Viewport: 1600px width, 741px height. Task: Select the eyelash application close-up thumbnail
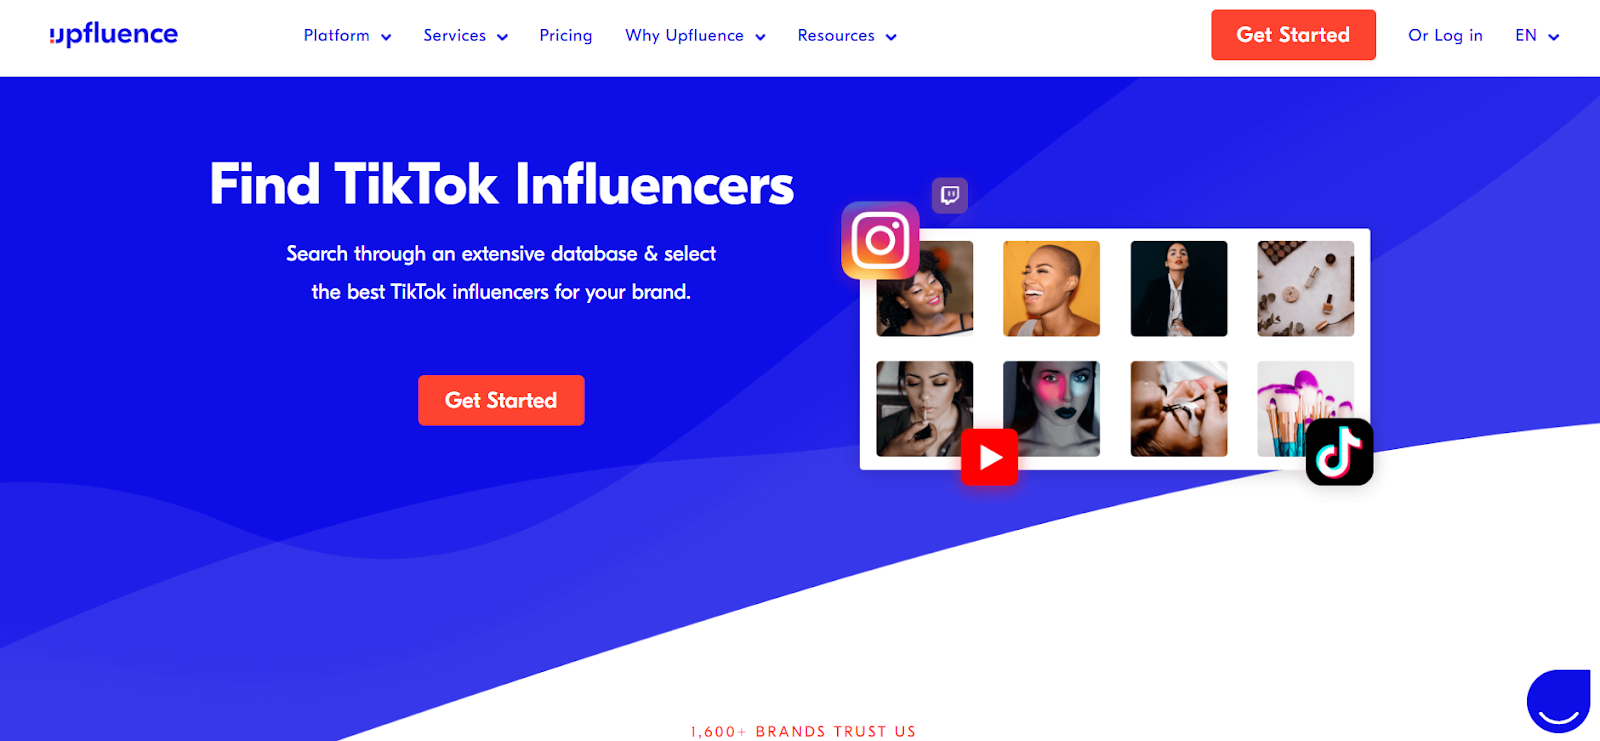pos(1178,409)
